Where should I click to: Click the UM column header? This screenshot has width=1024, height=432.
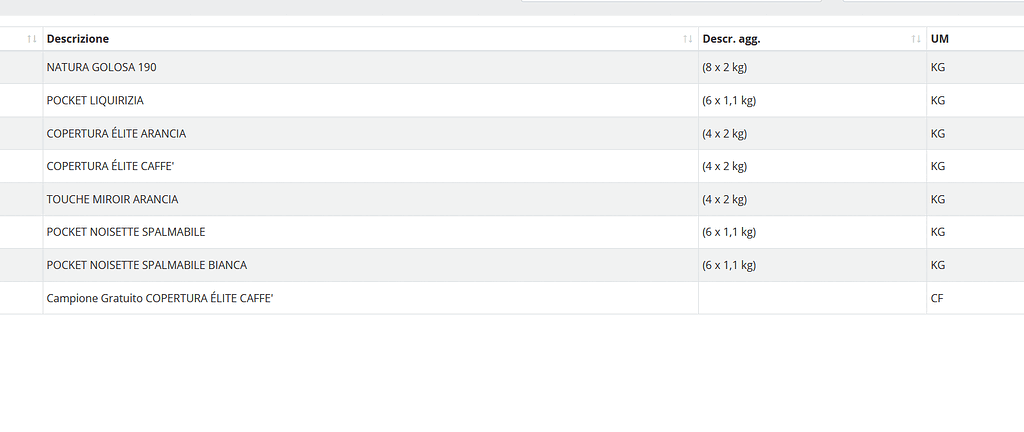(940, 39)
